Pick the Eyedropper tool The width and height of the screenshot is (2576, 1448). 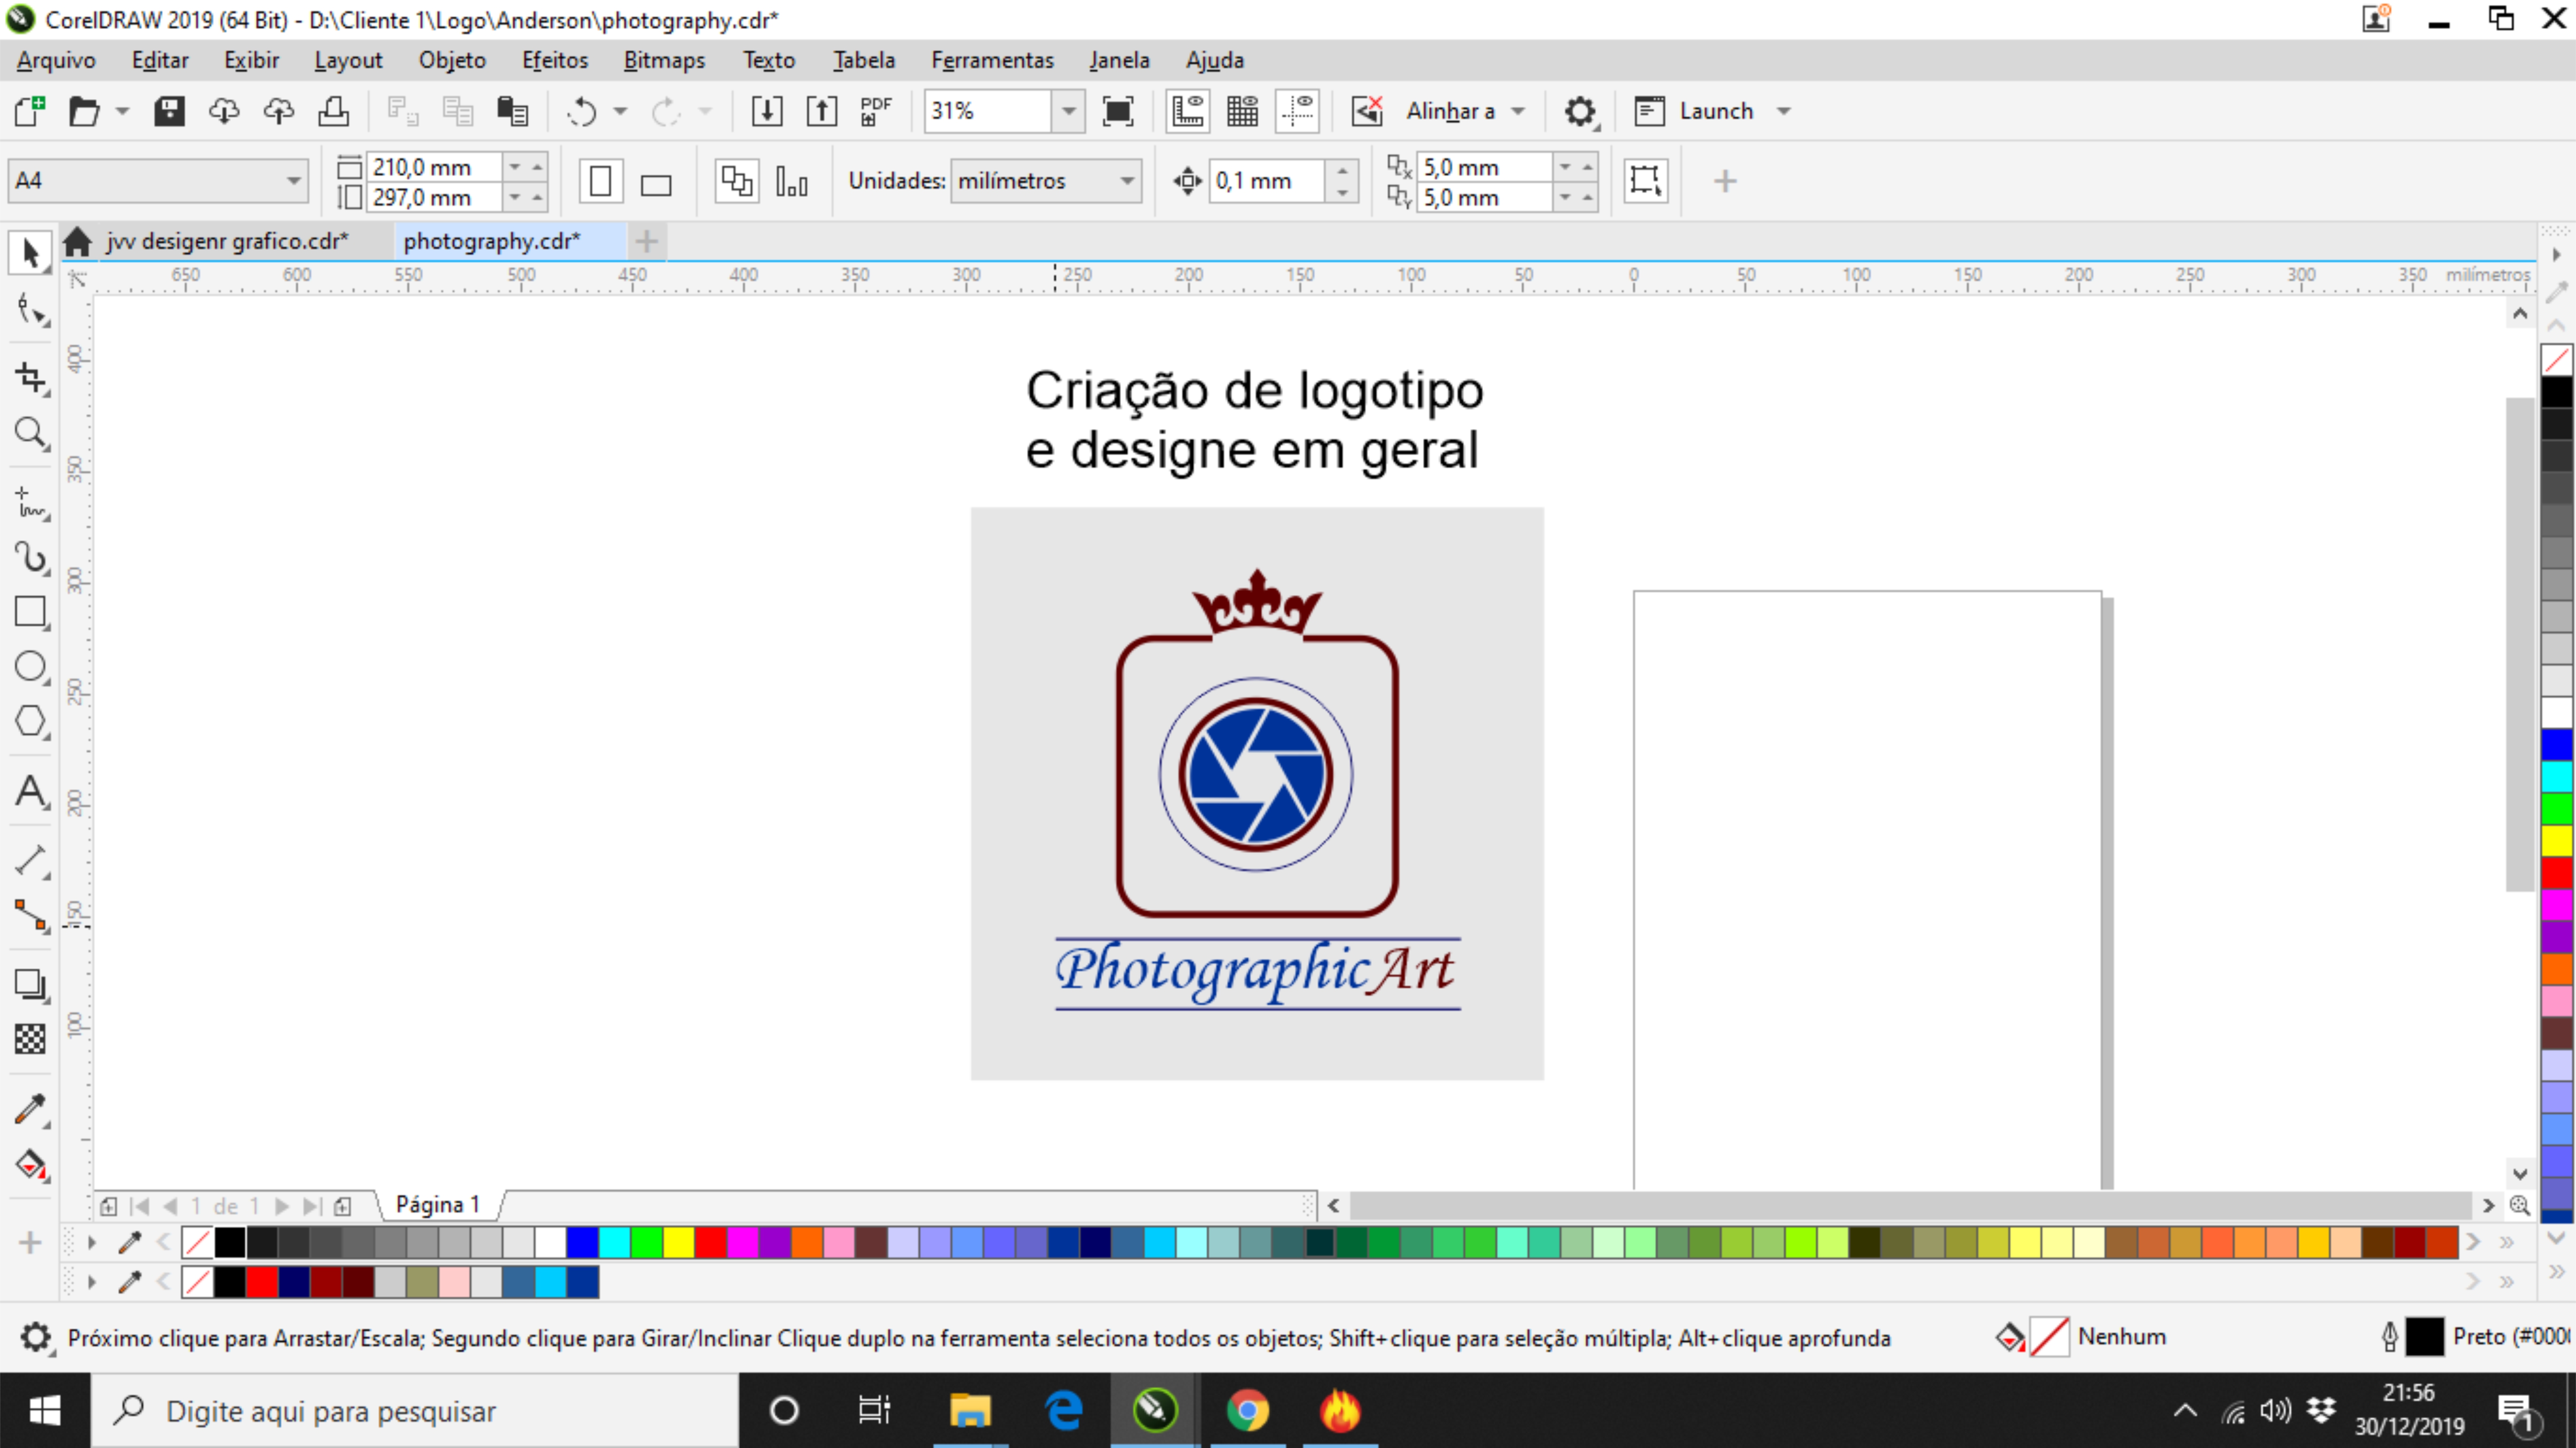point(30,1108)
